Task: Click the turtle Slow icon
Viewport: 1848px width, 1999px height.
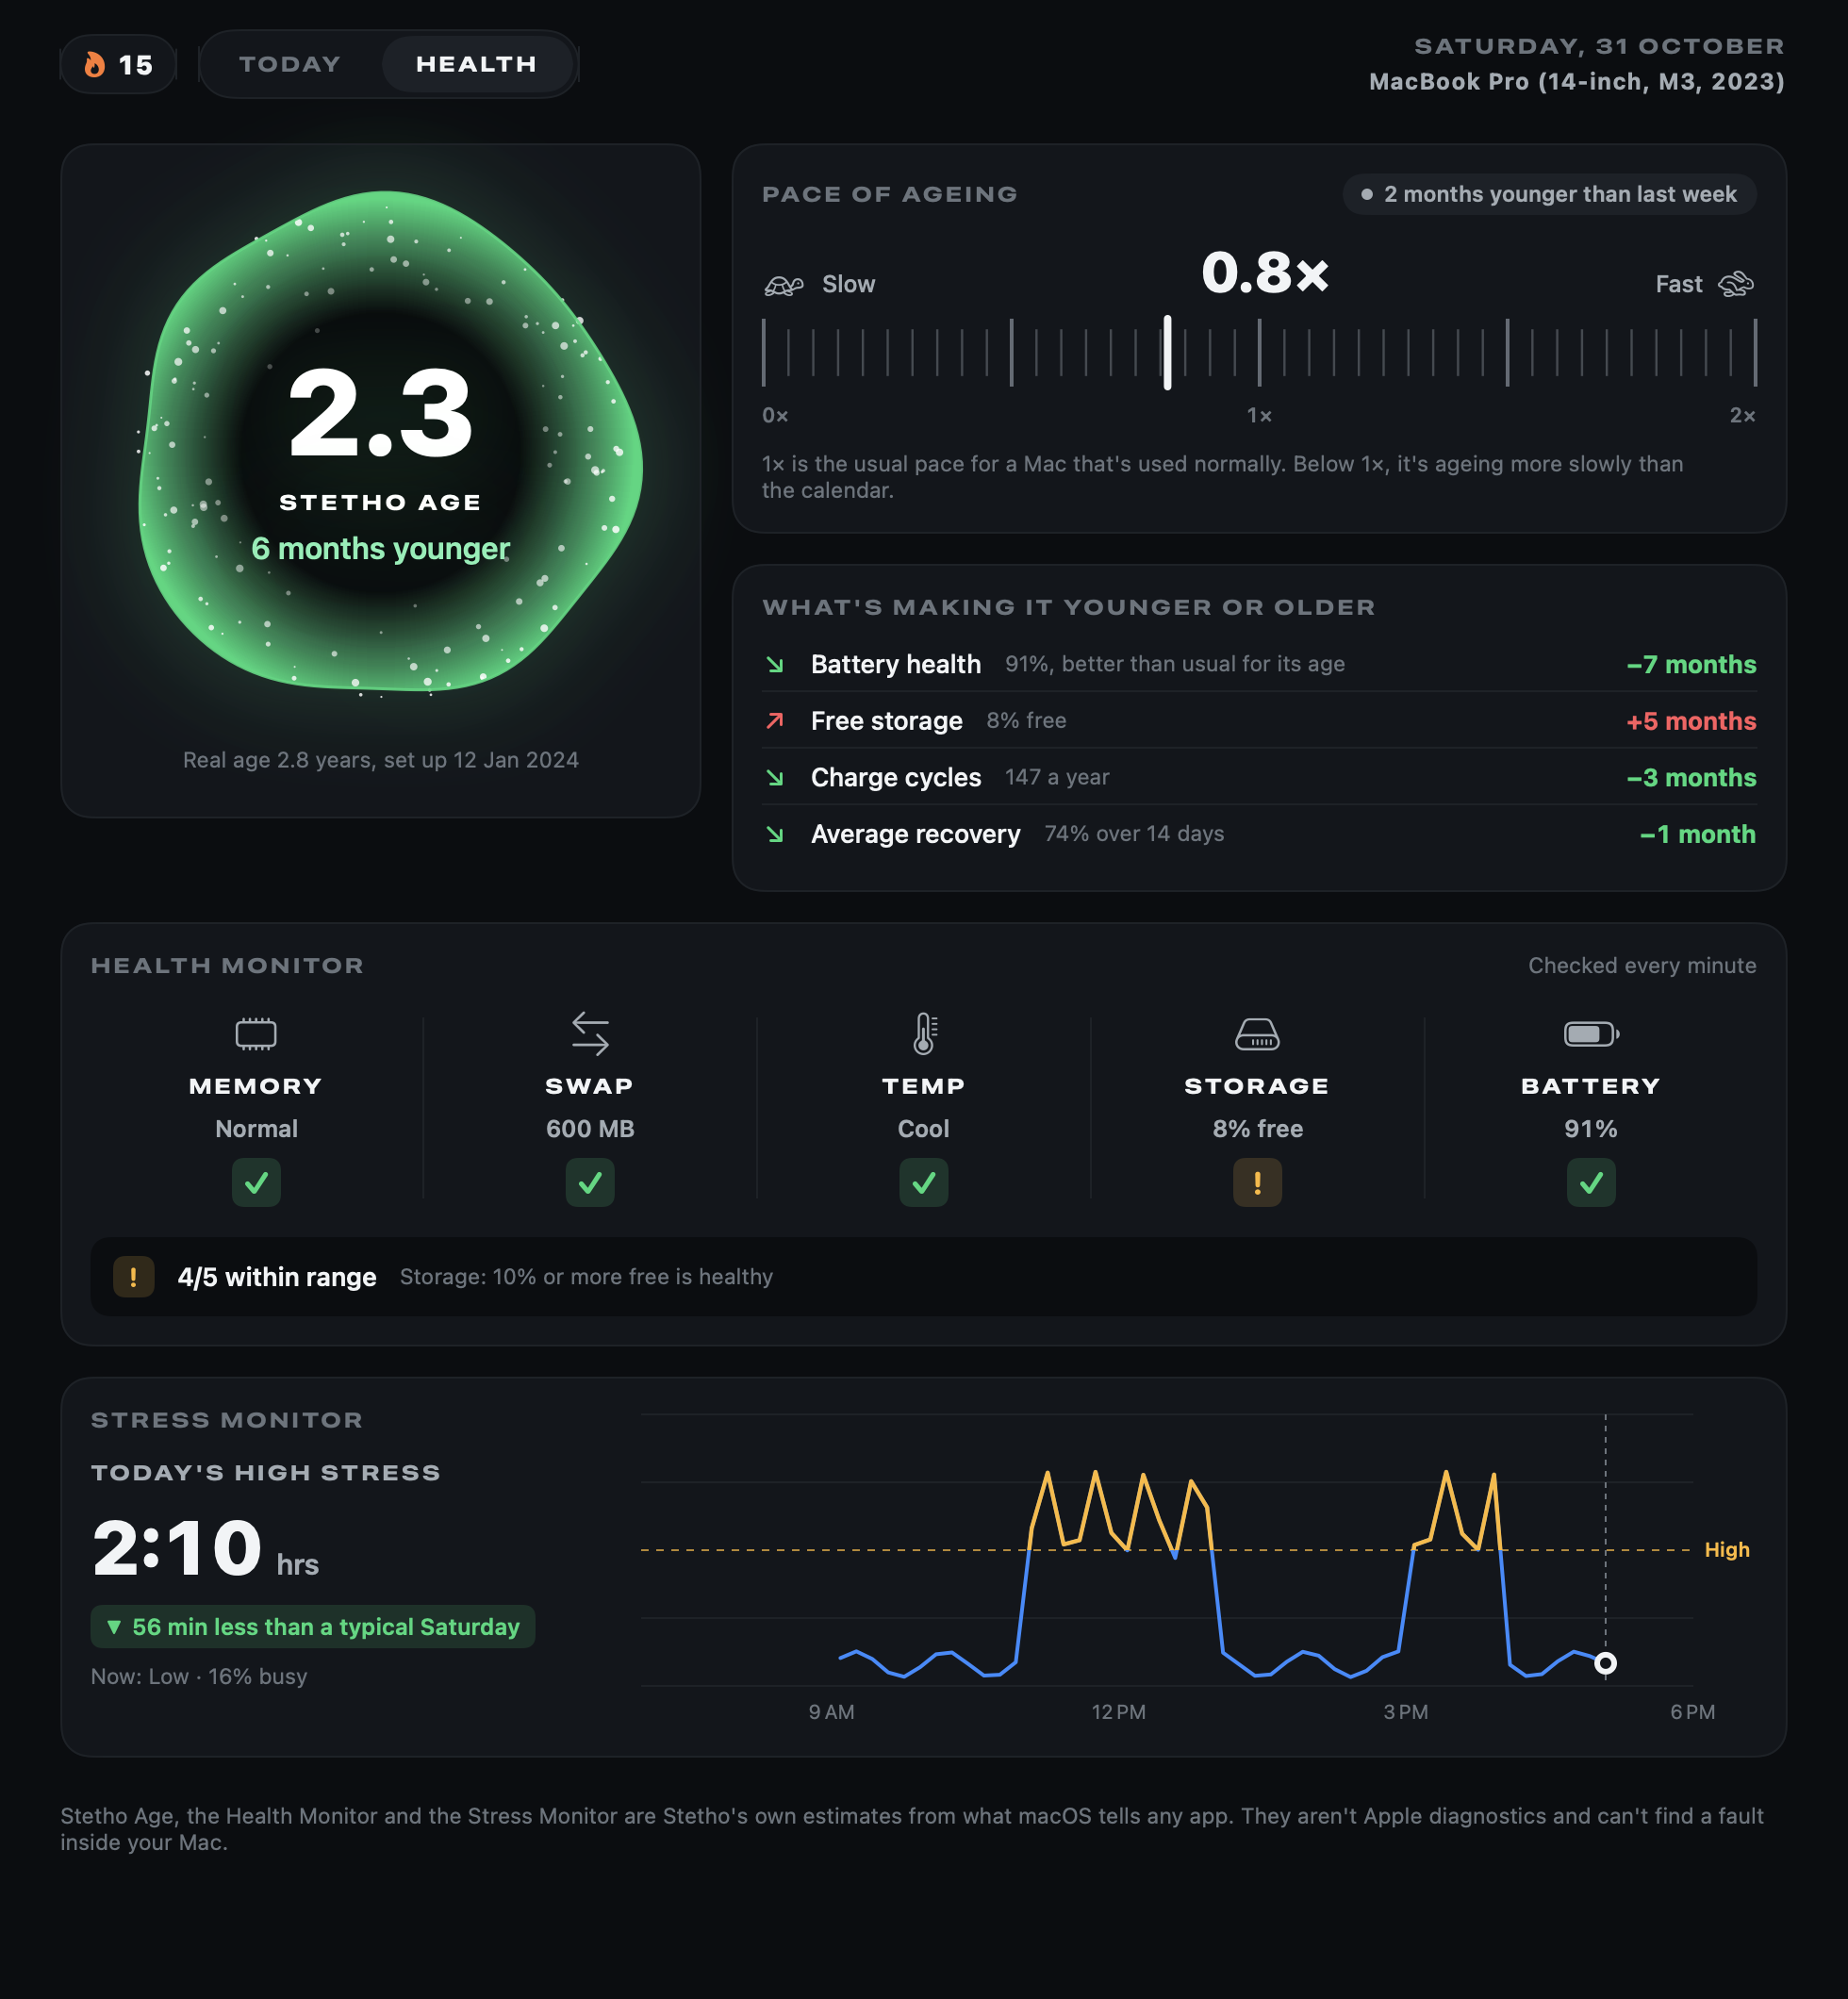Action: (x=784, y=285)
